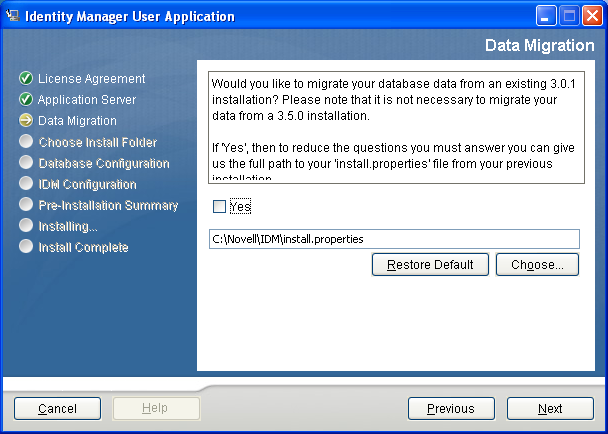Cancel the installation

pyautogui.click(x=57, y=408)
